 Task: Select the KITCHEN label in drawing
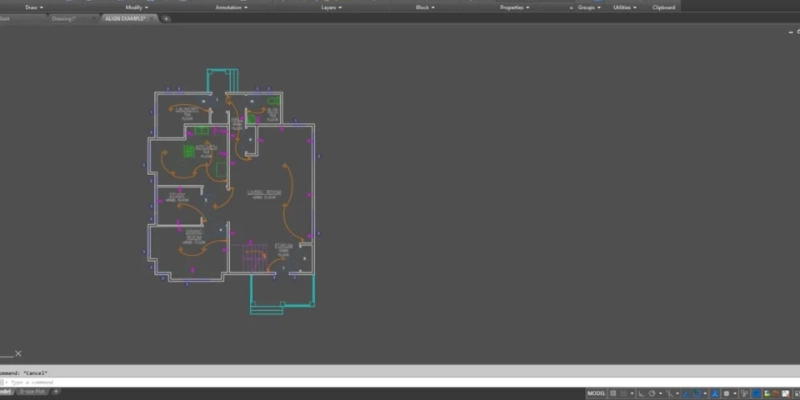(x=206, y=147)
